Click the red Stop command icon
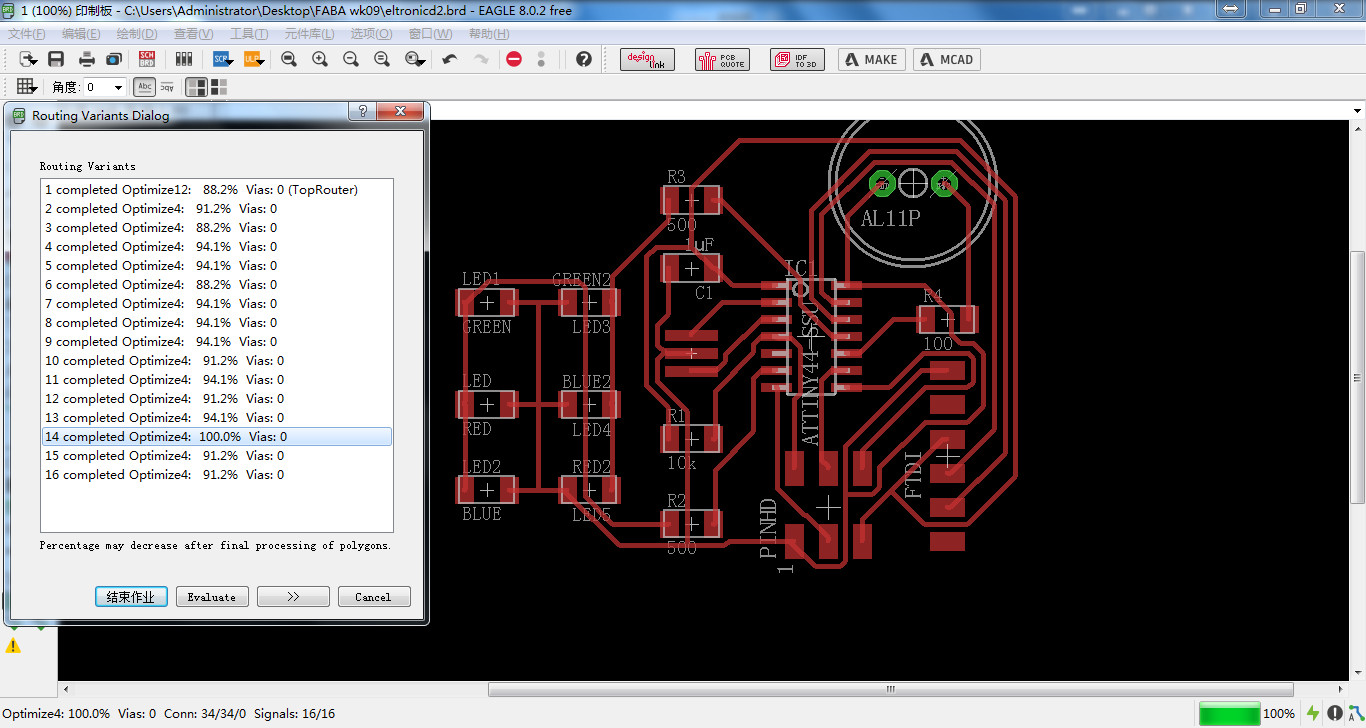1366x728 pixels. (x=514, y=59)
